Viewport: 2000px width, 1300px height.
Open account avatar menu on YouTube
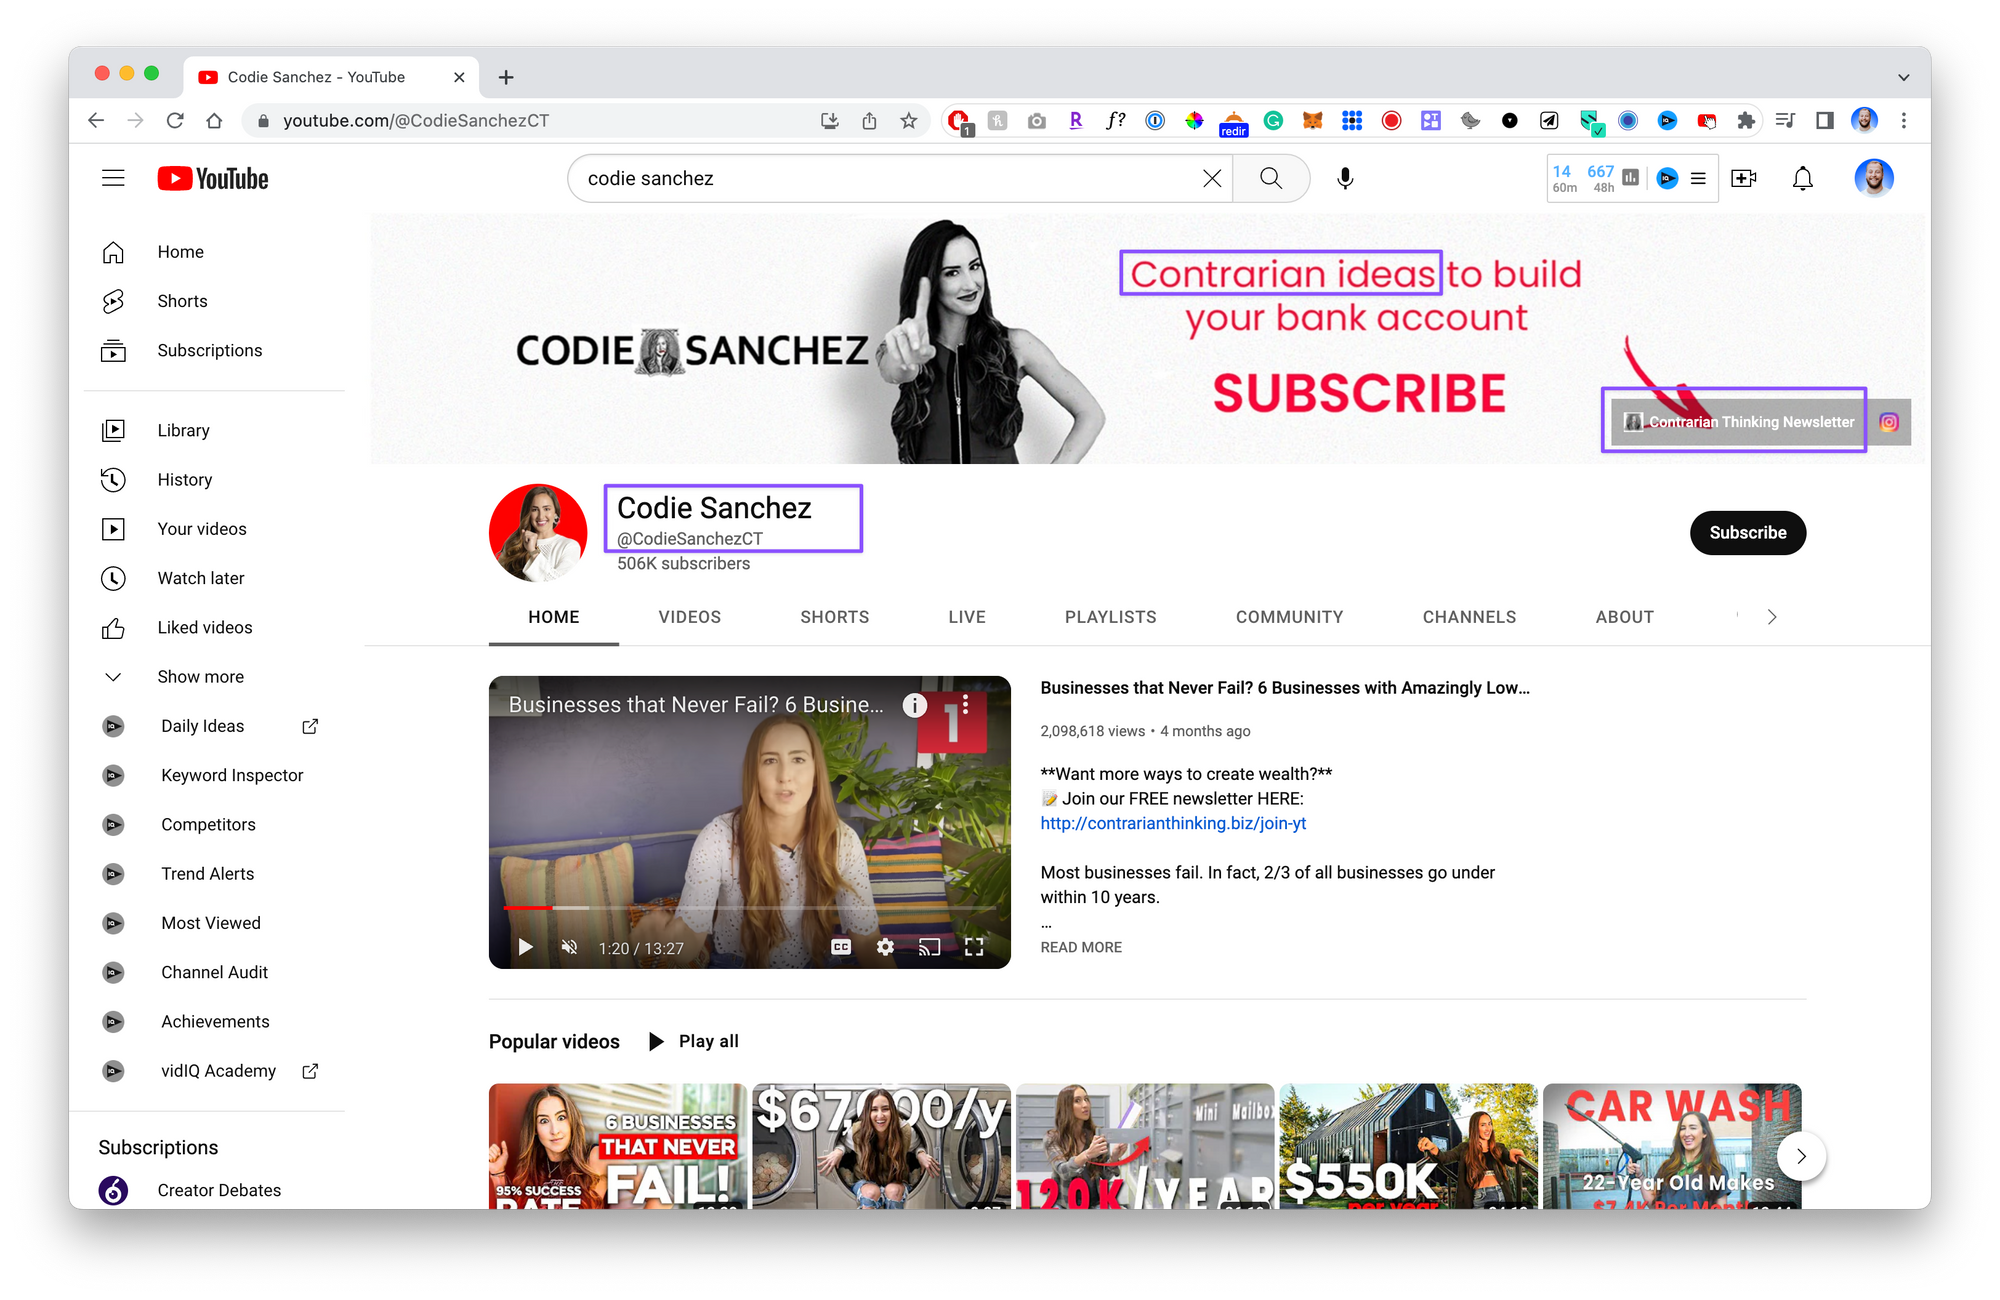coord(1873,178)
